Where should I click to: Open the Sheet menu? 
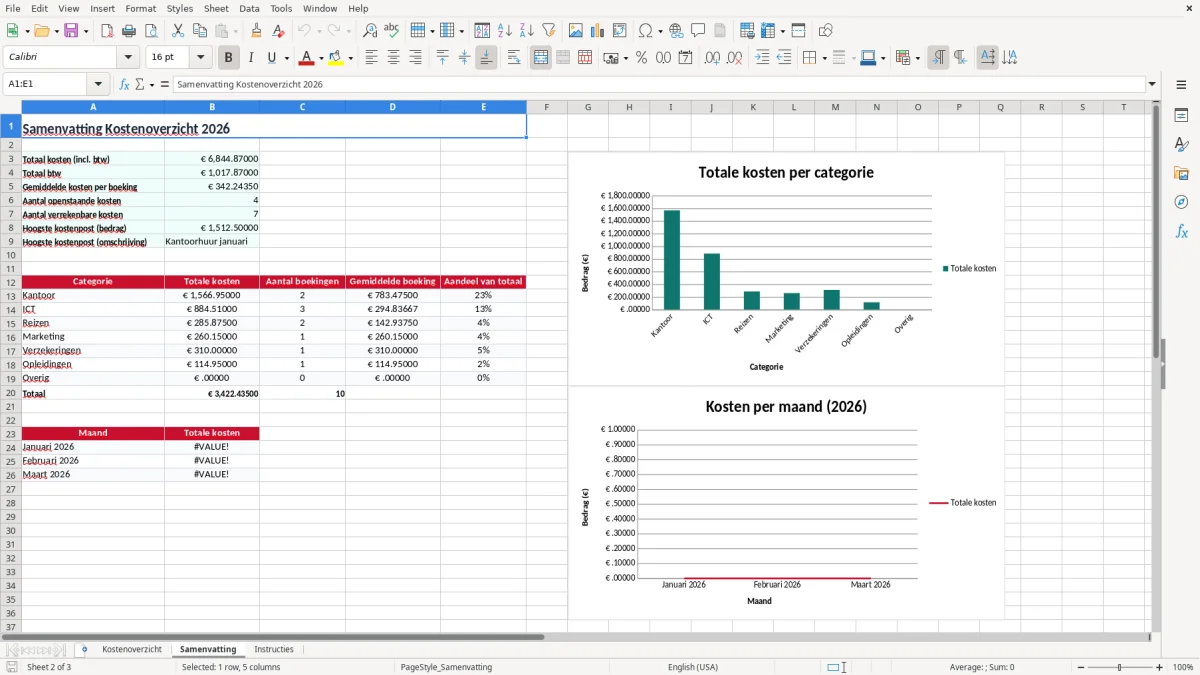216,8
